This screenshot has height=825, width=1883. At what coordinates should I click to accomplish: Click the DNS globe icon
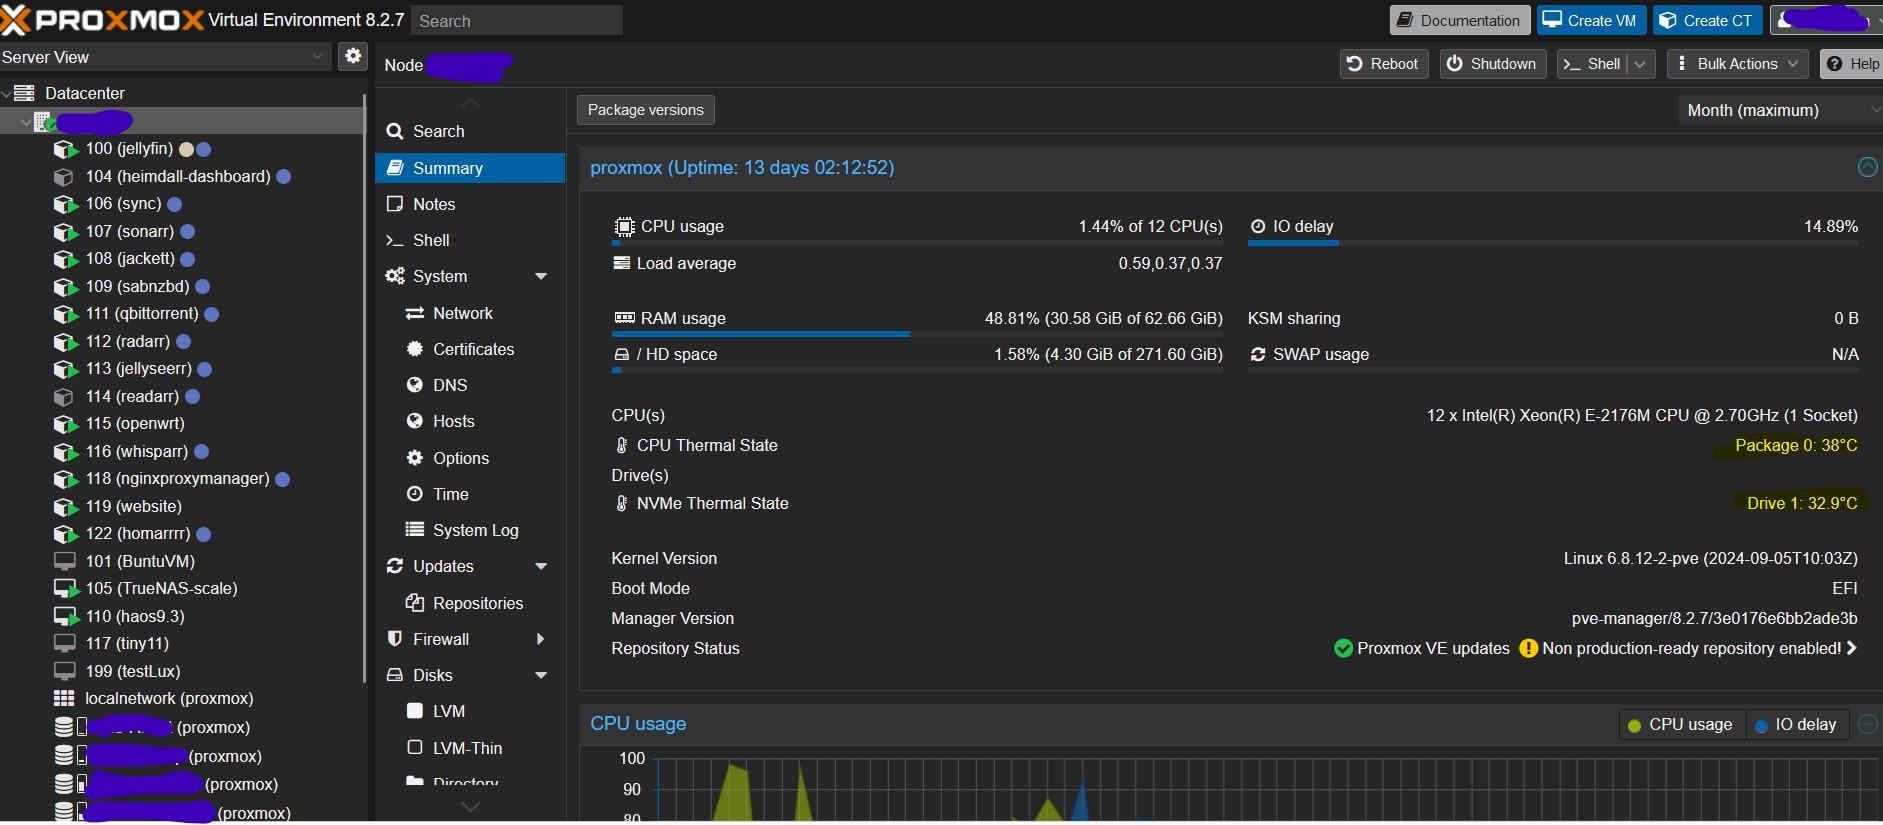click(x=415, y=385)
